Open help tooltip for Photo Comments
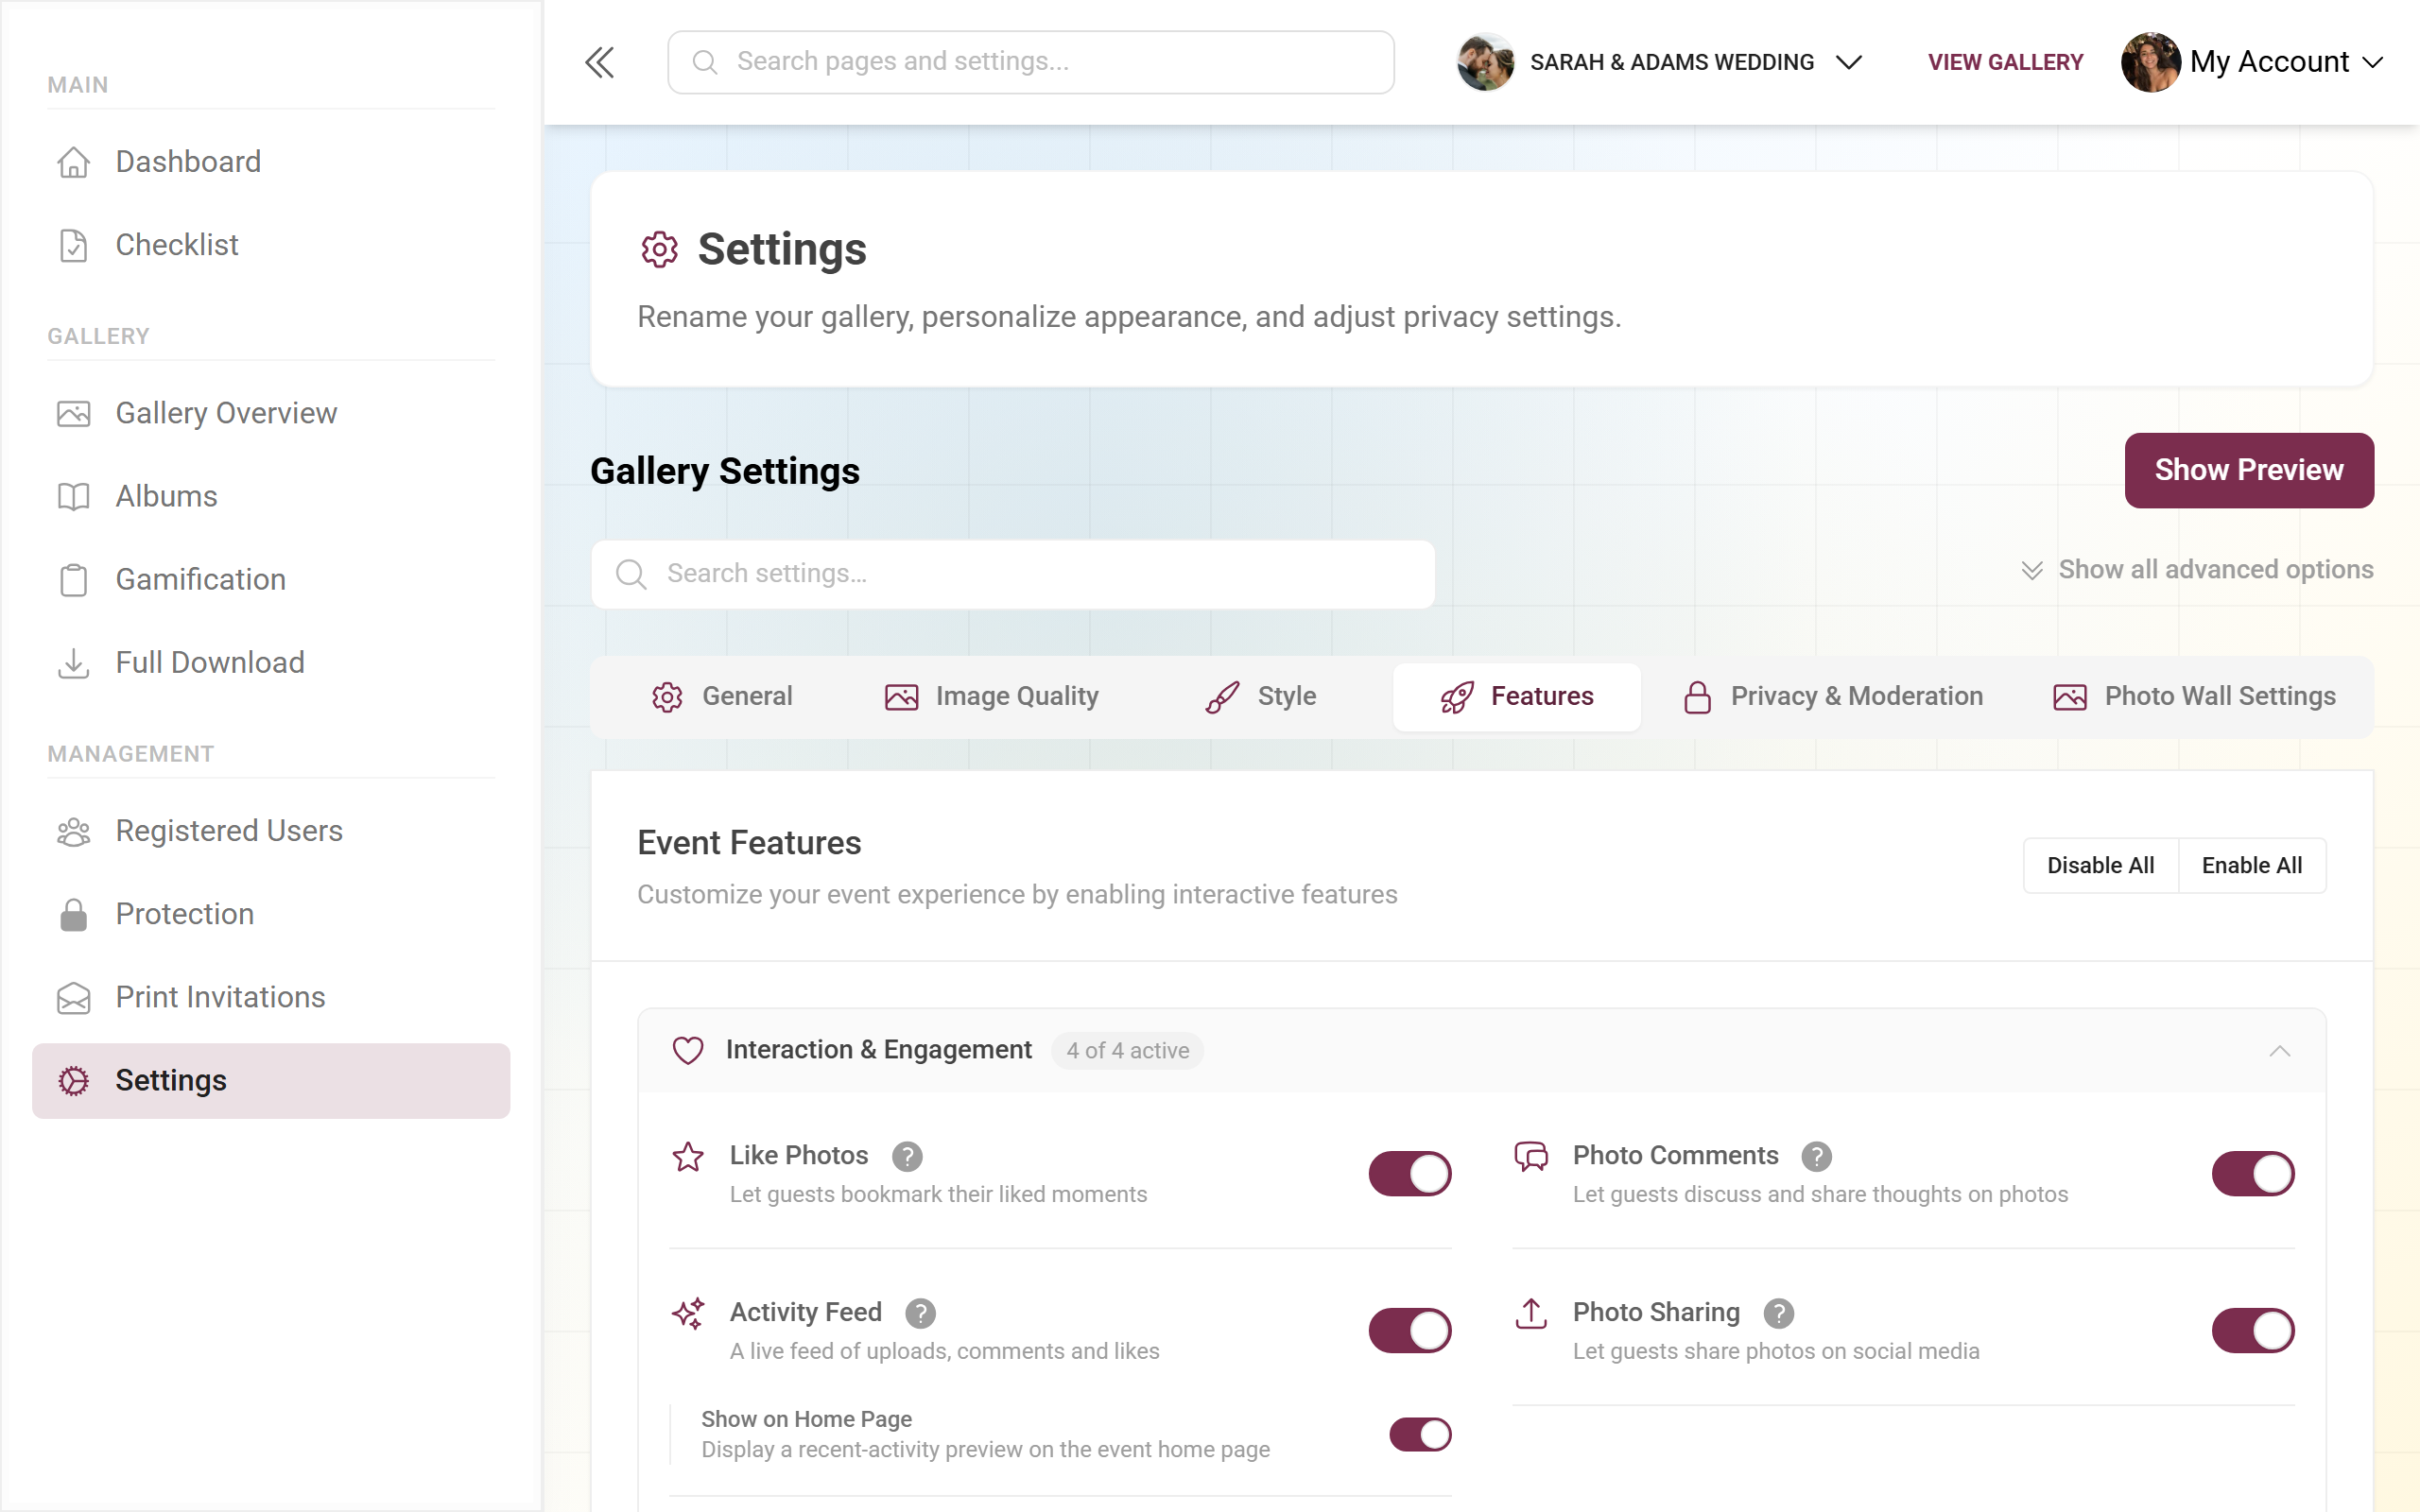Viewport: 2420px width, 1512px height. 1816,1157
